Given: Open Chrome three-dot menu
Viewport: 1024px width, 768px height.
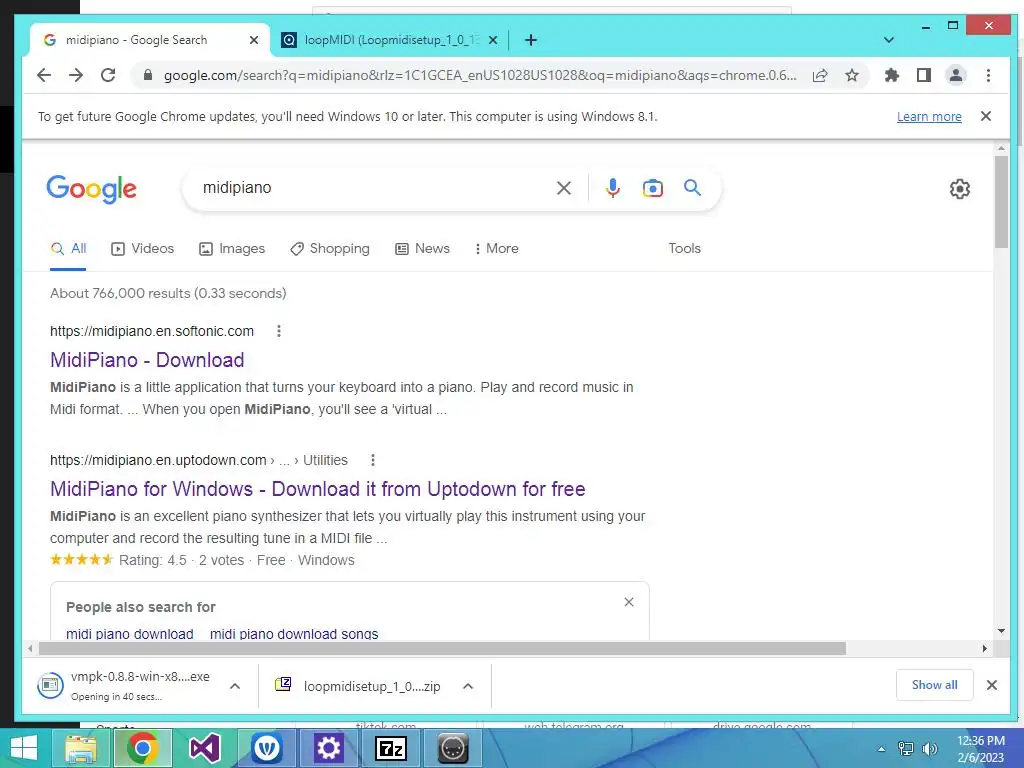Looking at the screenshot, I should [988, 75].
